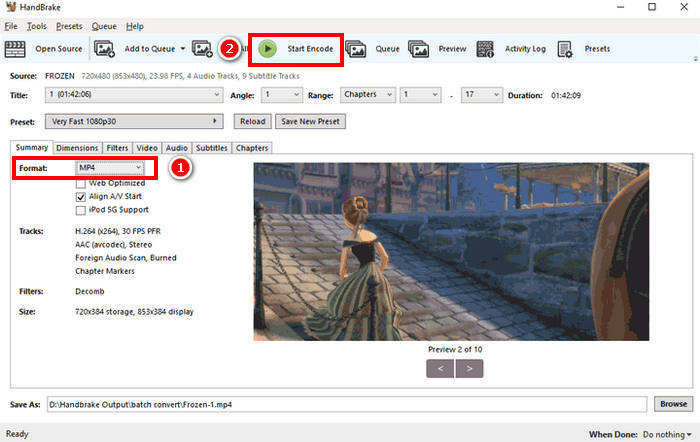Click the Preview toolbar icon
The width and height of the screenshot is (700, 442).
(419, 48)
